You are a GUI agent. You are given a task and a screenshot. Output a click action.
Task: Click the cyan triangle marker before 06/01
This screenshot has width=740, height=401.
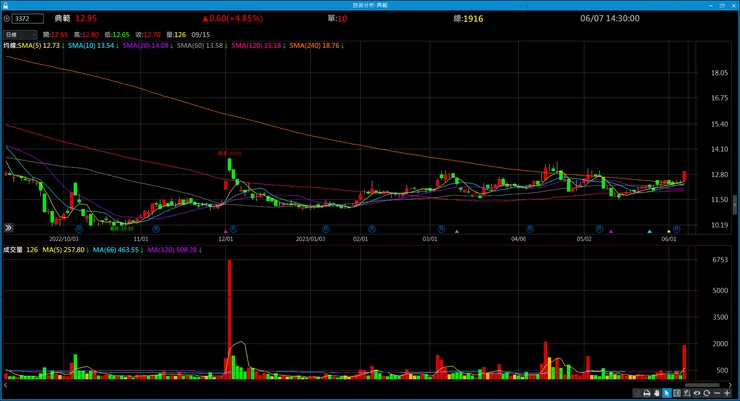[650, 231]
